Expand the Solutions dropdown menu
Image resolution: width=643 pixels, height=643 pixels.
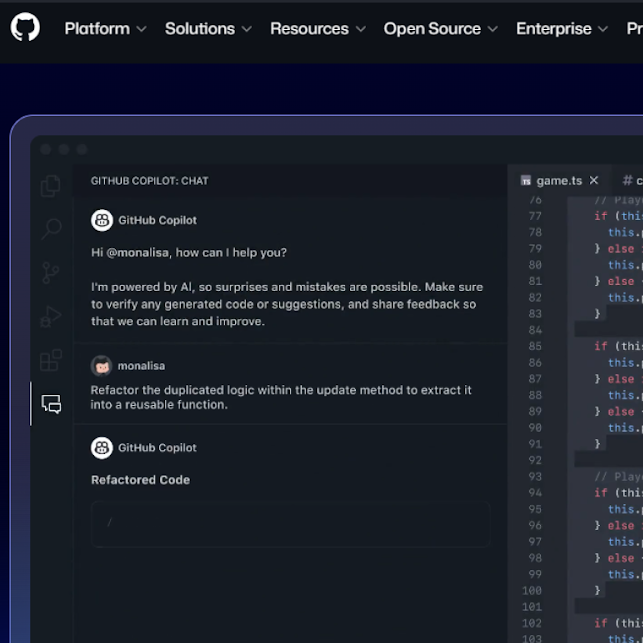click(208, 29)
